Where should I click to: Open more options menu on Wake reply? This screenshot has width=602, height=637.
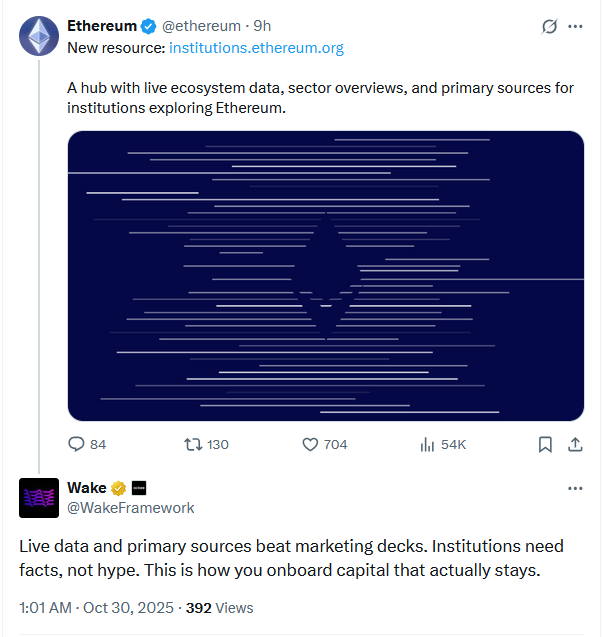click(575, 488)
